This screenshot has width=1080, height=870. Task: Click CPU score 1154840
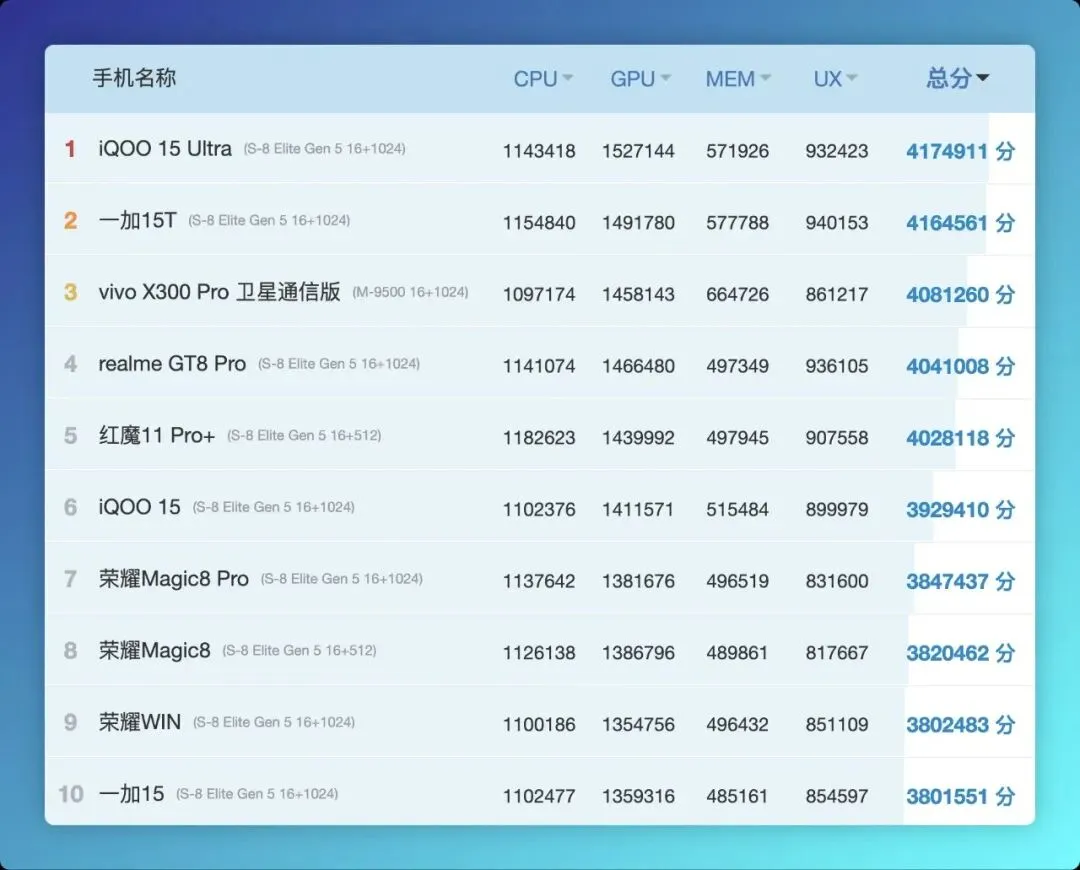click(x=539, y=222)
